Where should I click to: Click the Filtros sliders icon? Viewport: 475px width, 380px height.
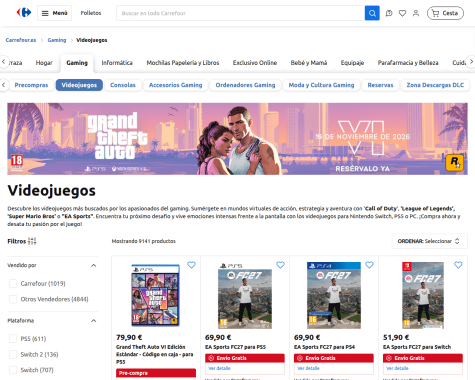[x=32, y=241]
